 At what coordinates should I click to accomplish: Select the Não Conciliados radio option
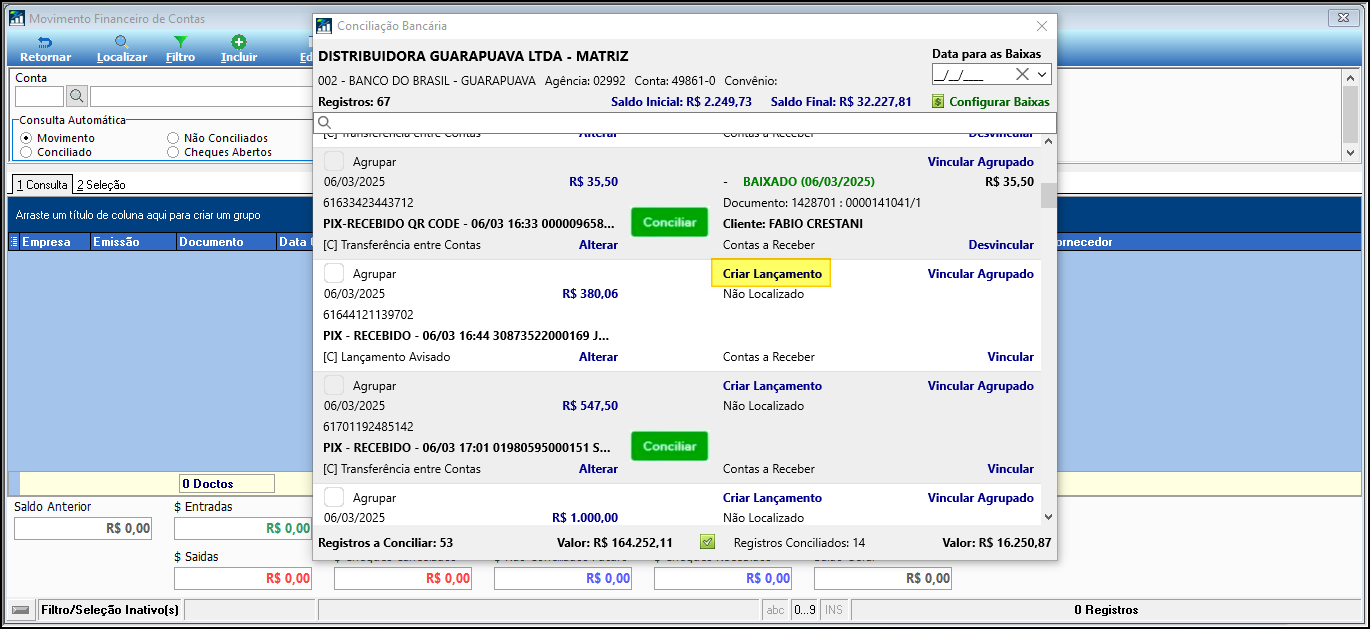pos(174,138)
